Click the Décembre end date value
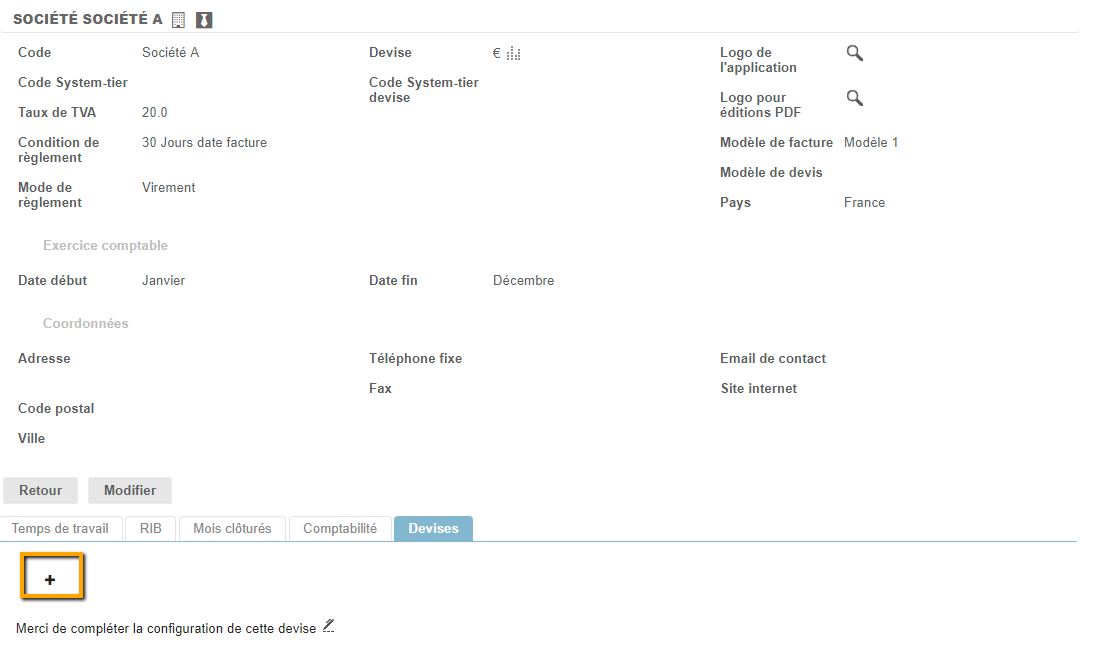The width and height of the screenshot is (1099, 652). click(523, 281)
